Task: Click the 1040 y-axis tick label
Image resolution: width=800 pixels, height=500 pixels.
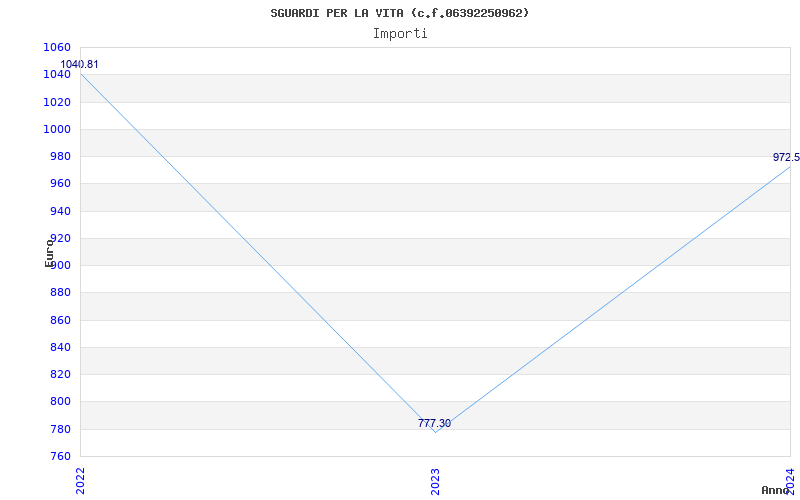Action: click(57, 75)
